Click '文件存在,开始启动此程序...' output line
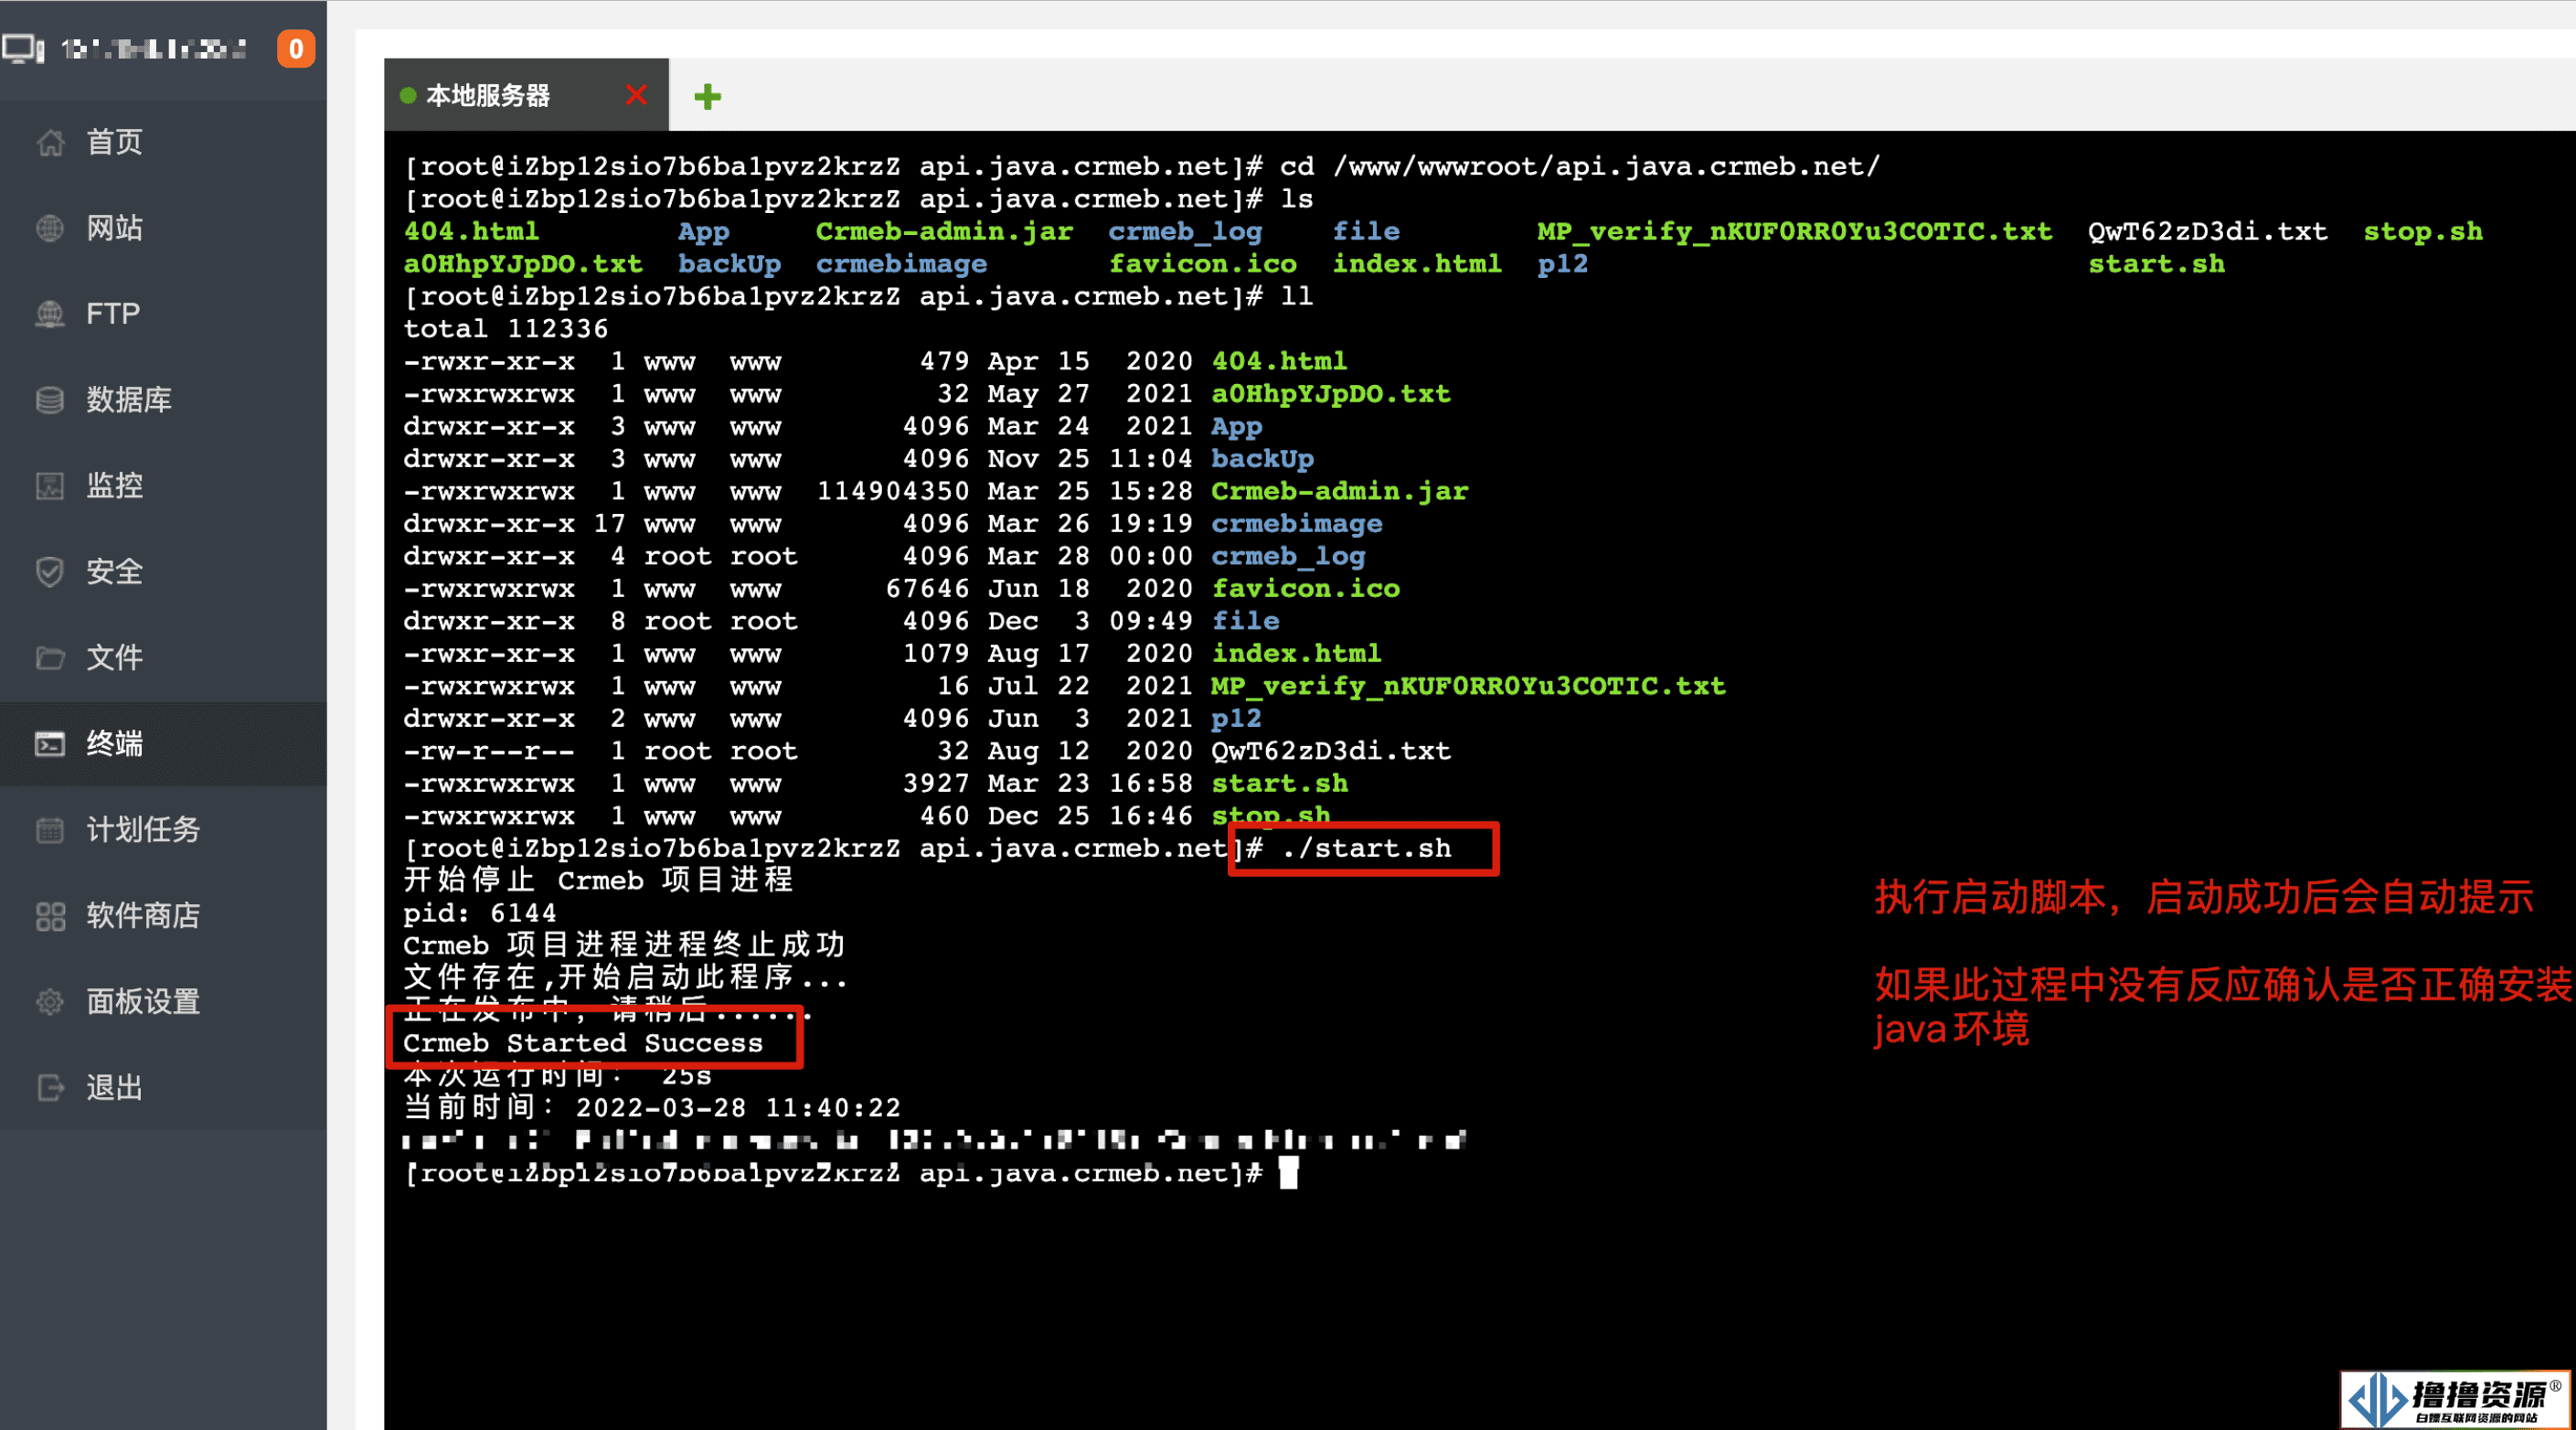Screen dimensions: 2576x1430 tap(626, 977)
